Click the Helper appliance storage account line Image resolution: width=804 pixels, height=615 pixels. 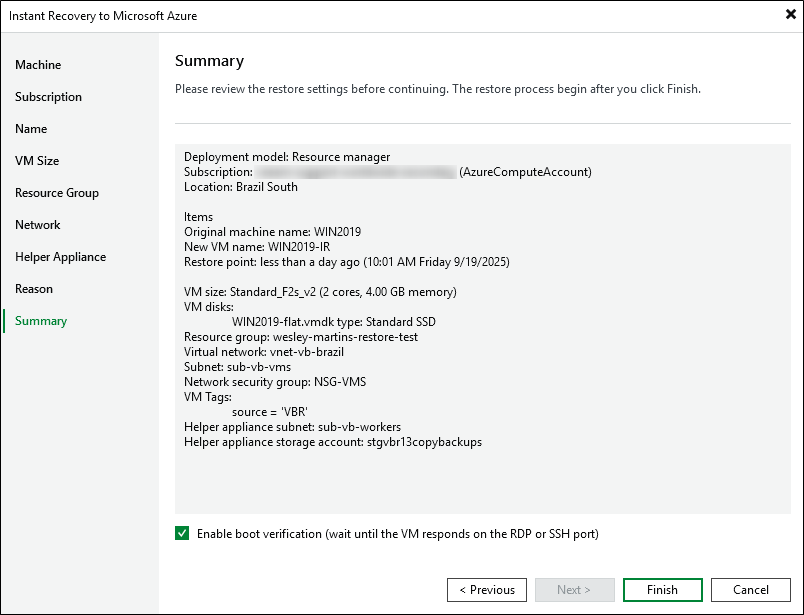click(332, 442)
